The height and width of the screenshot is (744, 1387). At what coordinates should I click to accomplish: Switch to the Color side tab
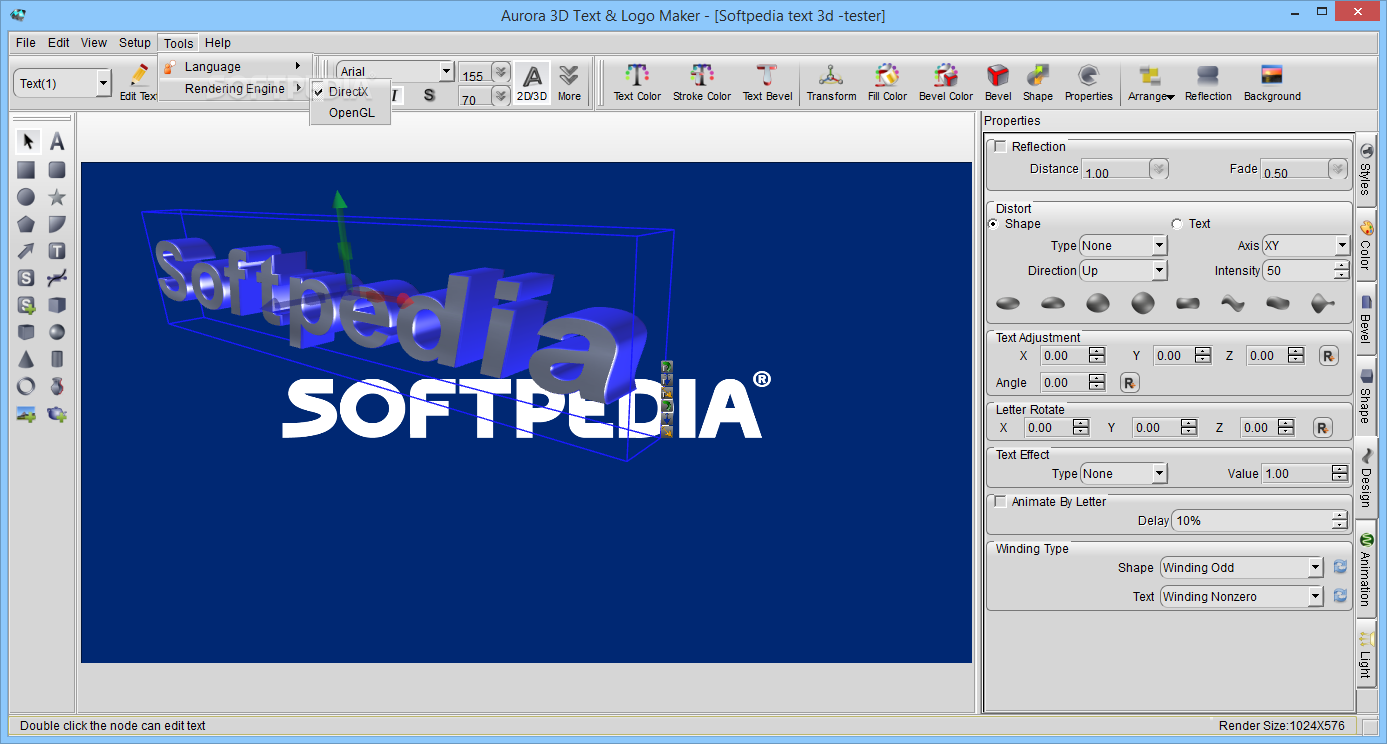1365,247
